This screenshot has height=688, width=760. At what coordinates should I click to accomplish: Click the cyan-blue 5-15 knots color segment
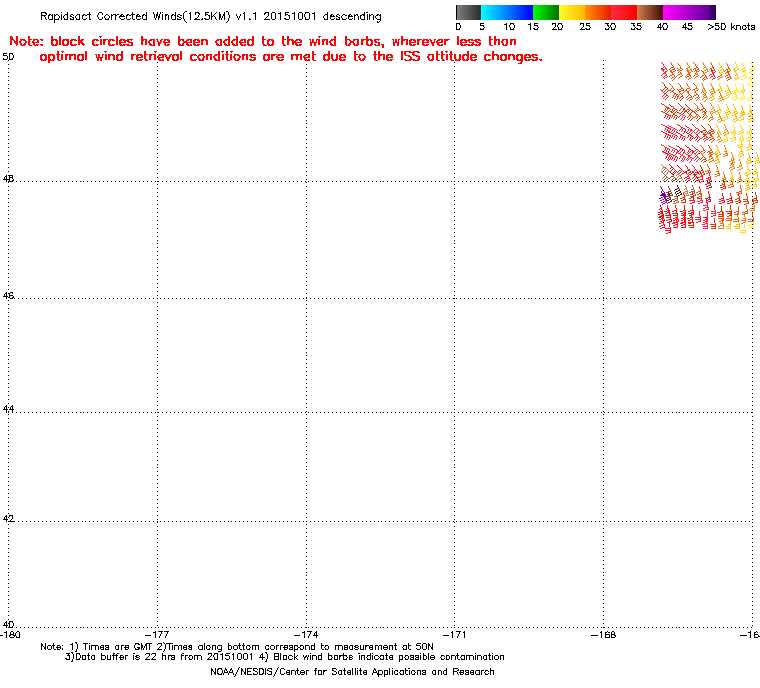click(507, 12)
